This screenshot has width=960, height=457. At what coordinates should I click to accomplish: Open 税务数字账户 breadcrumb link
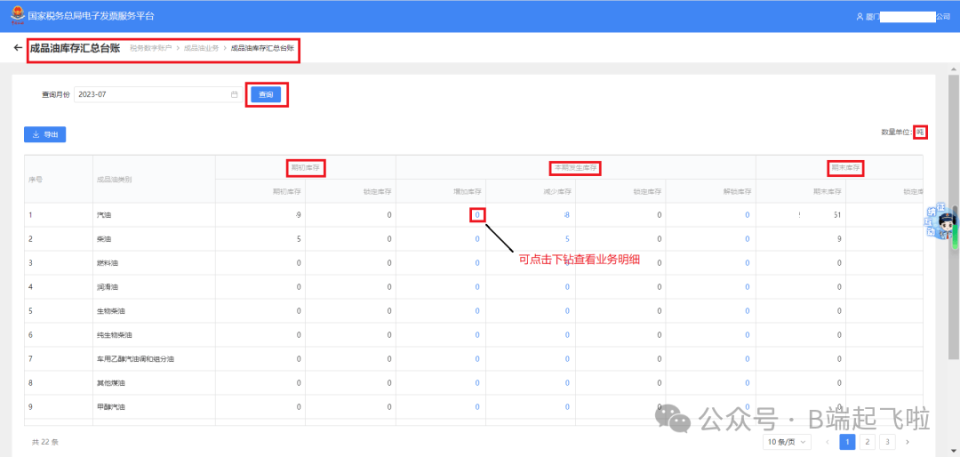[151, 48]
